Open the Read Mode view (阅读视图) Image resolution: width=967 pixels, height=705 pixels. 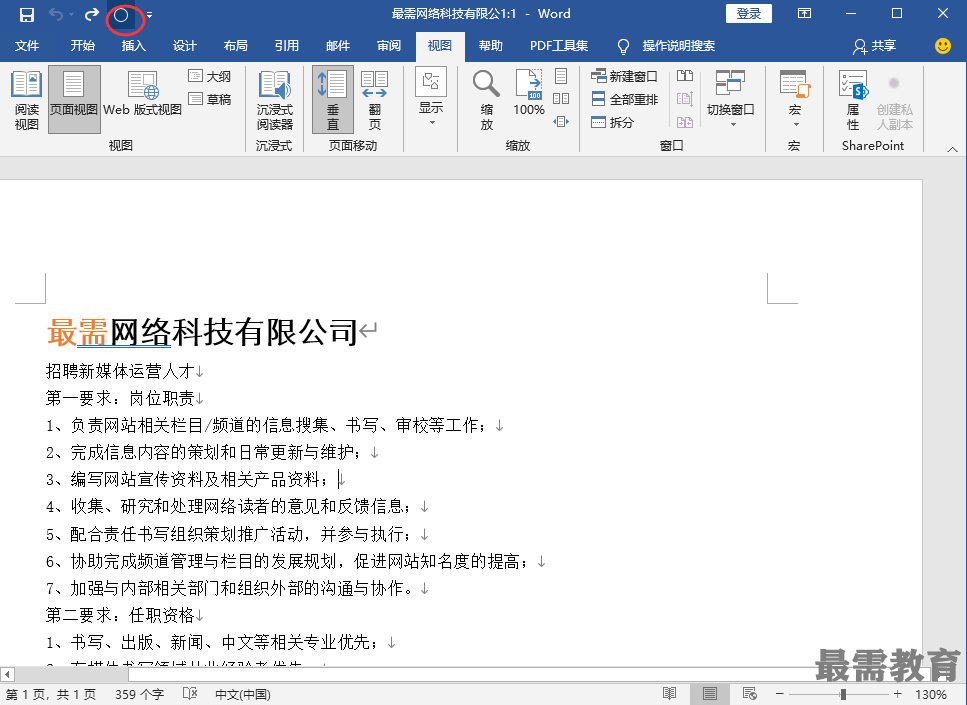coord(27,100)
